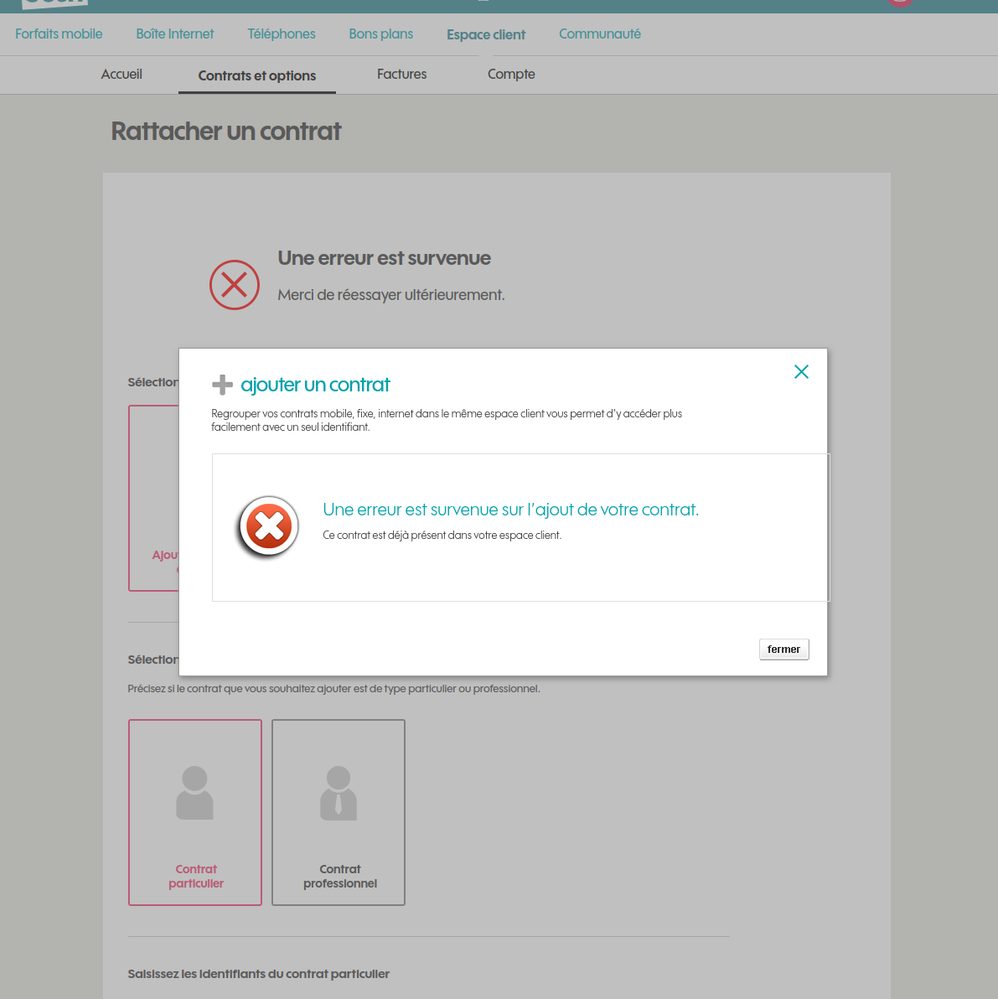
Task: Open the Bons plans page
Action: click(x=381, y=34)
